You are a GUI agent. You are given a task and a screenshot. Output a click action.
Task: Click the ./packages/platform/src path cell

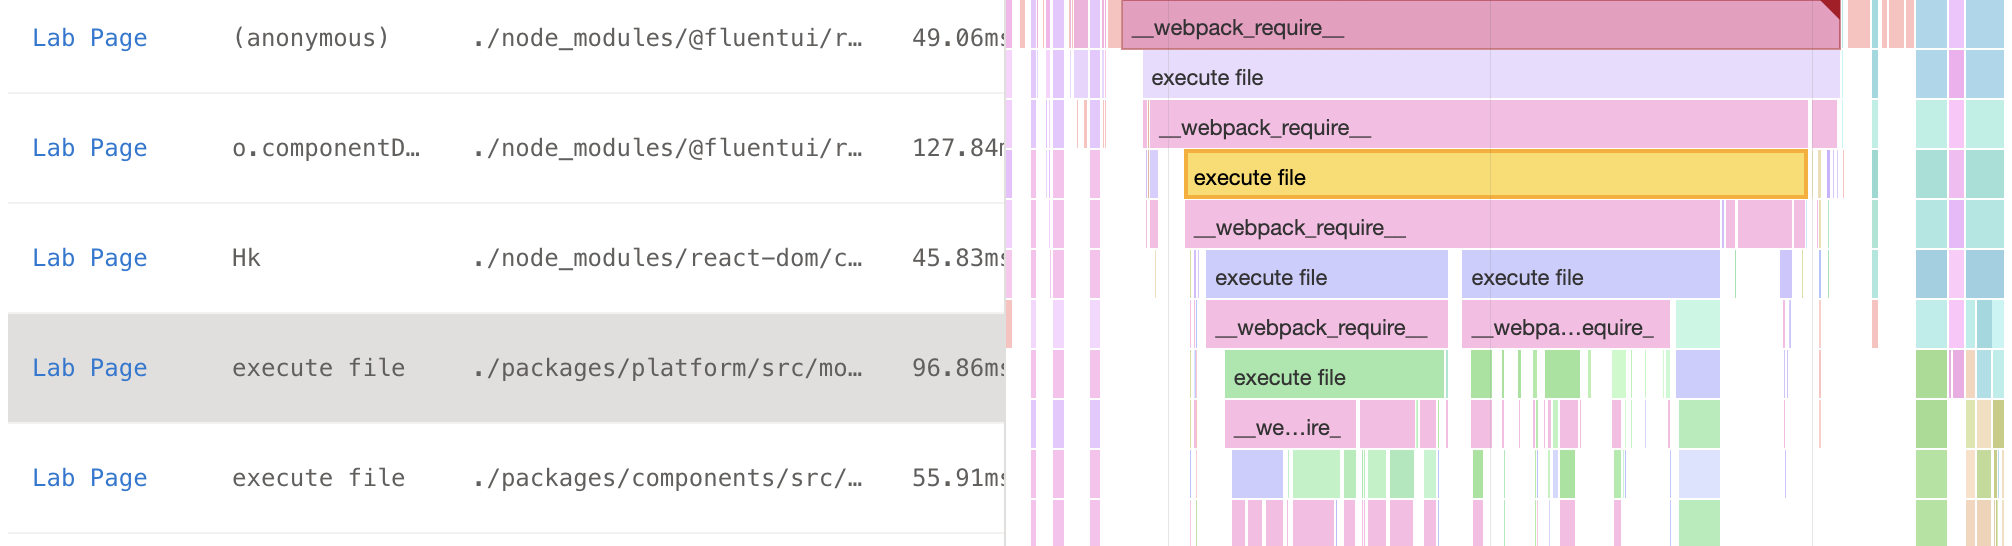point(667,368)
